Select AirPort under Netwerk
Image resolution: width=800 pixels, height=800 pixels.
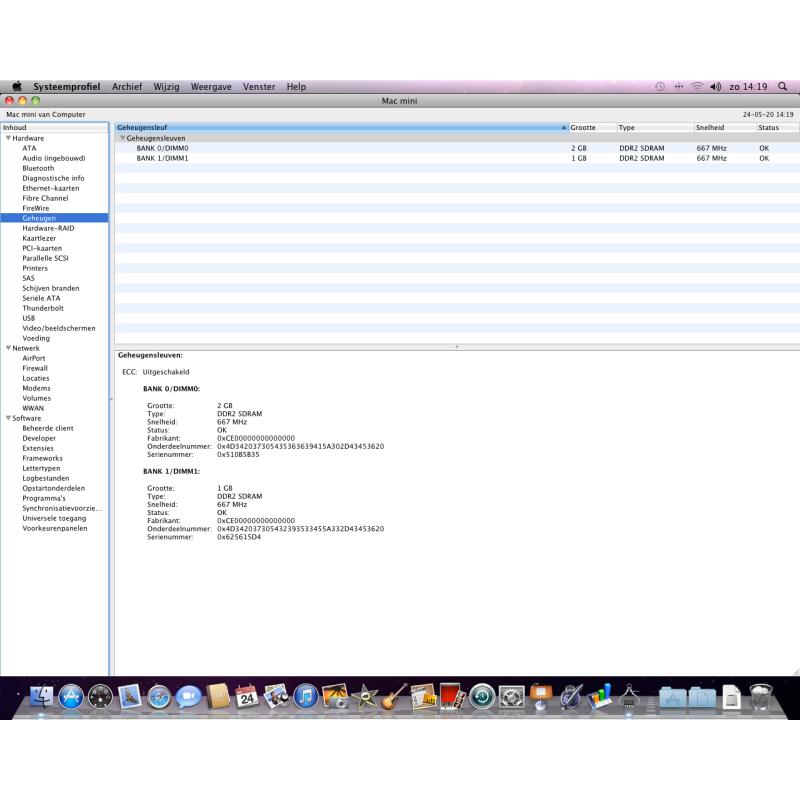point(34,358)
